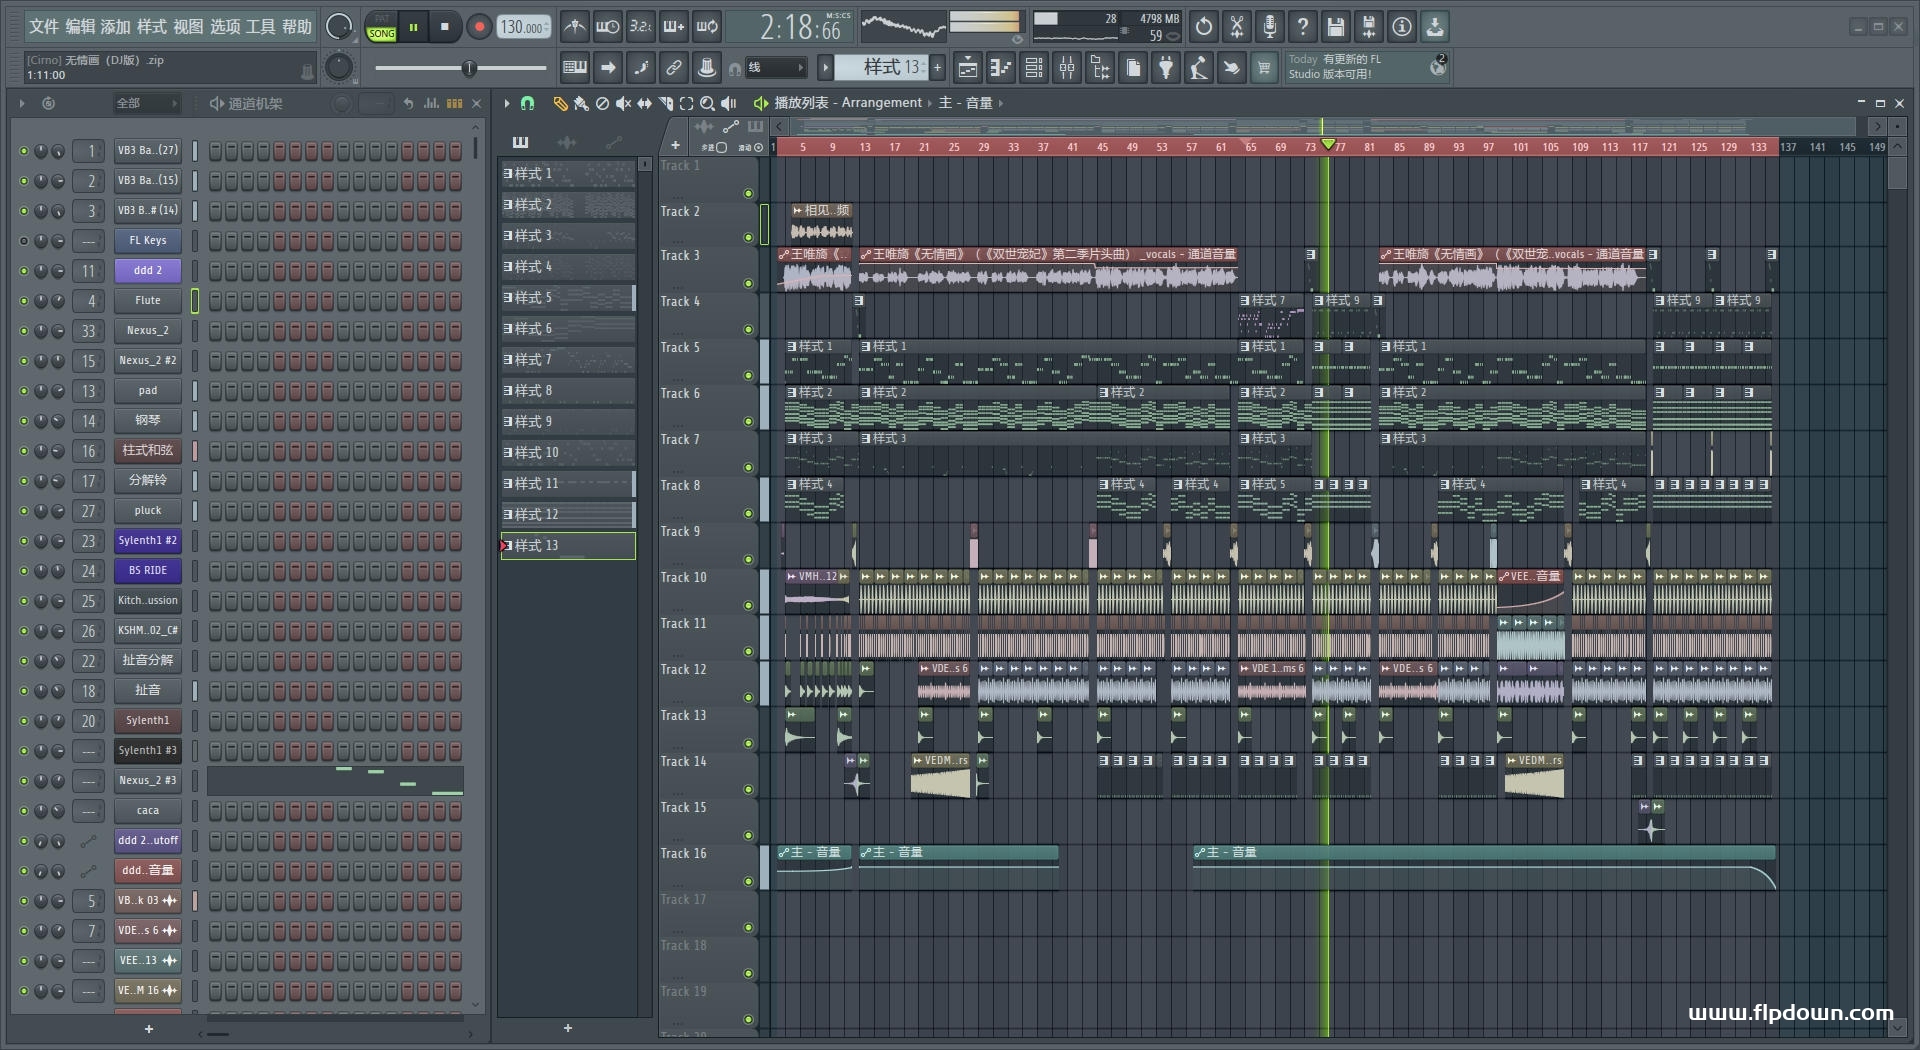This screenshot has height=1050, width=1920.
Task: Select the paint brush tool in playlist
Action: click(581, 103)
